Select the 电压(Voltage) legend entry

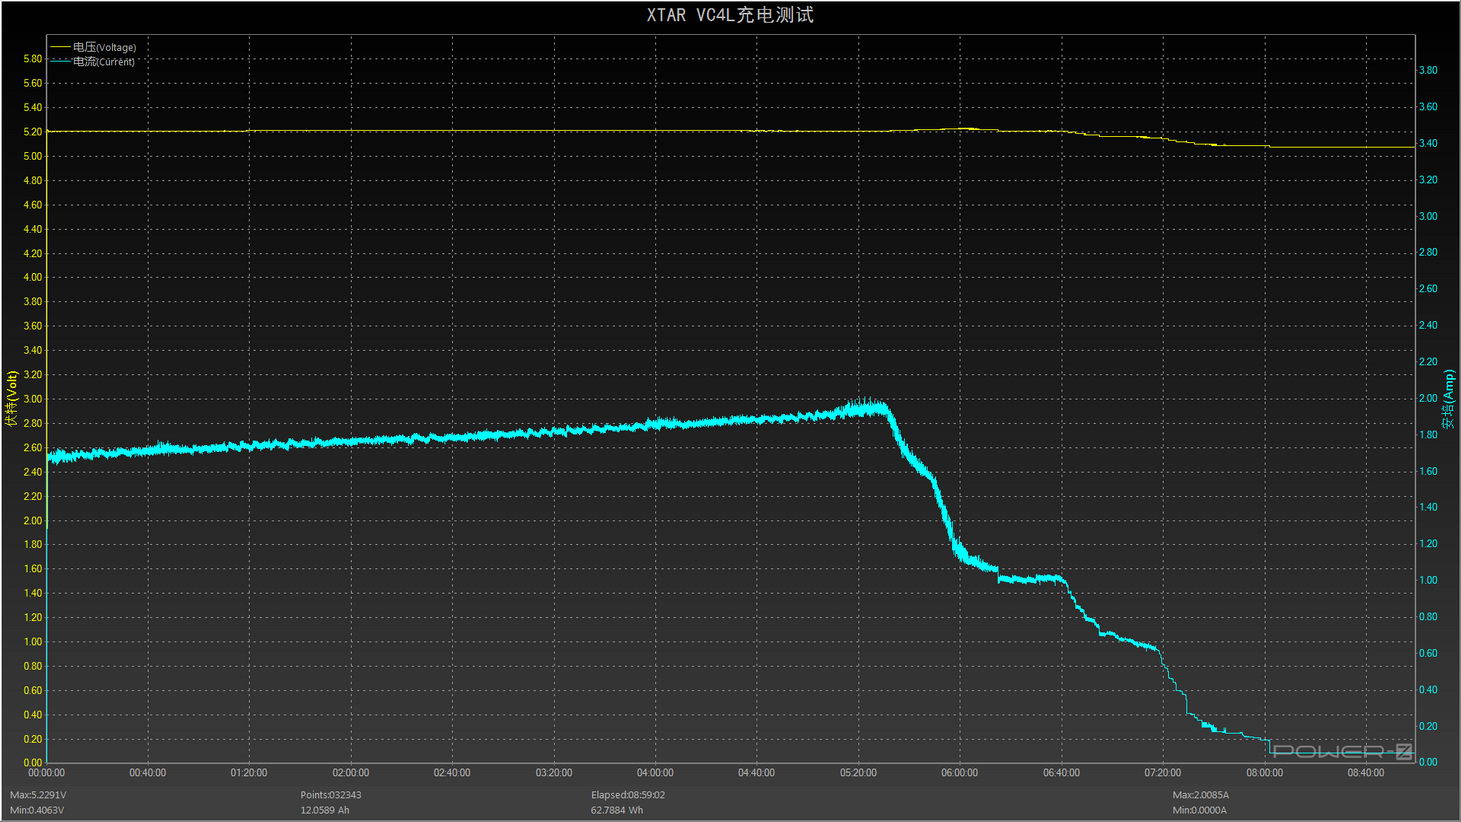[93, 47]
